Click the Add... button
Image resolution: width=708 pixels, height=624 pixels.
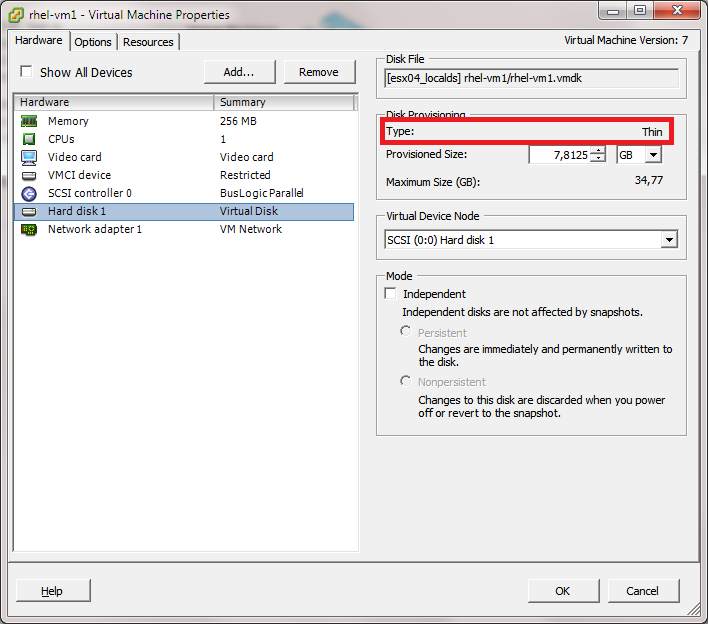pos(239,72)
